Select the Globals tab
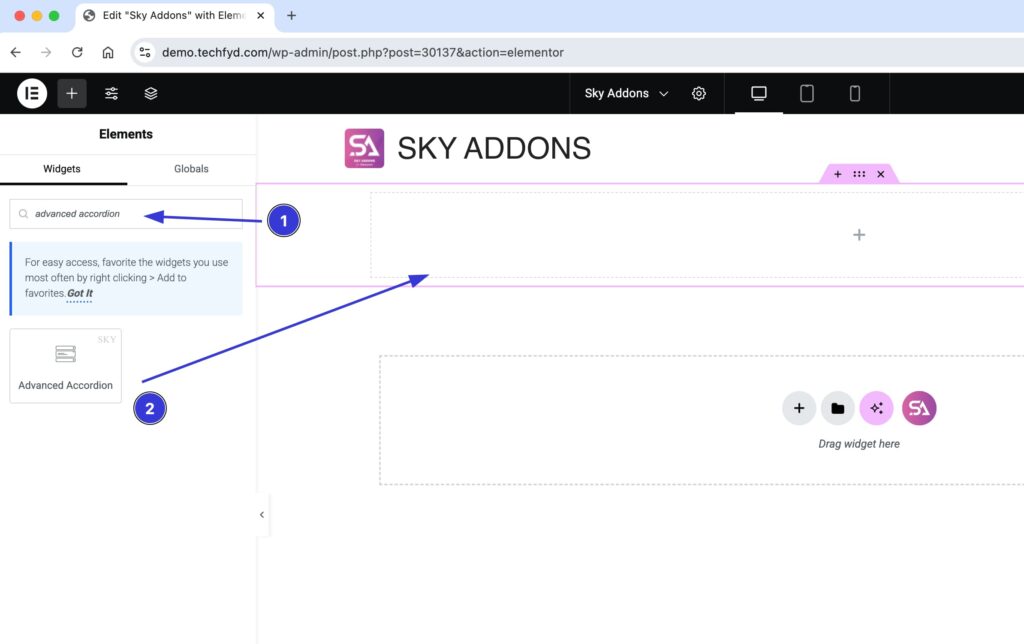The image size is (1024, 644). point(191,169)
